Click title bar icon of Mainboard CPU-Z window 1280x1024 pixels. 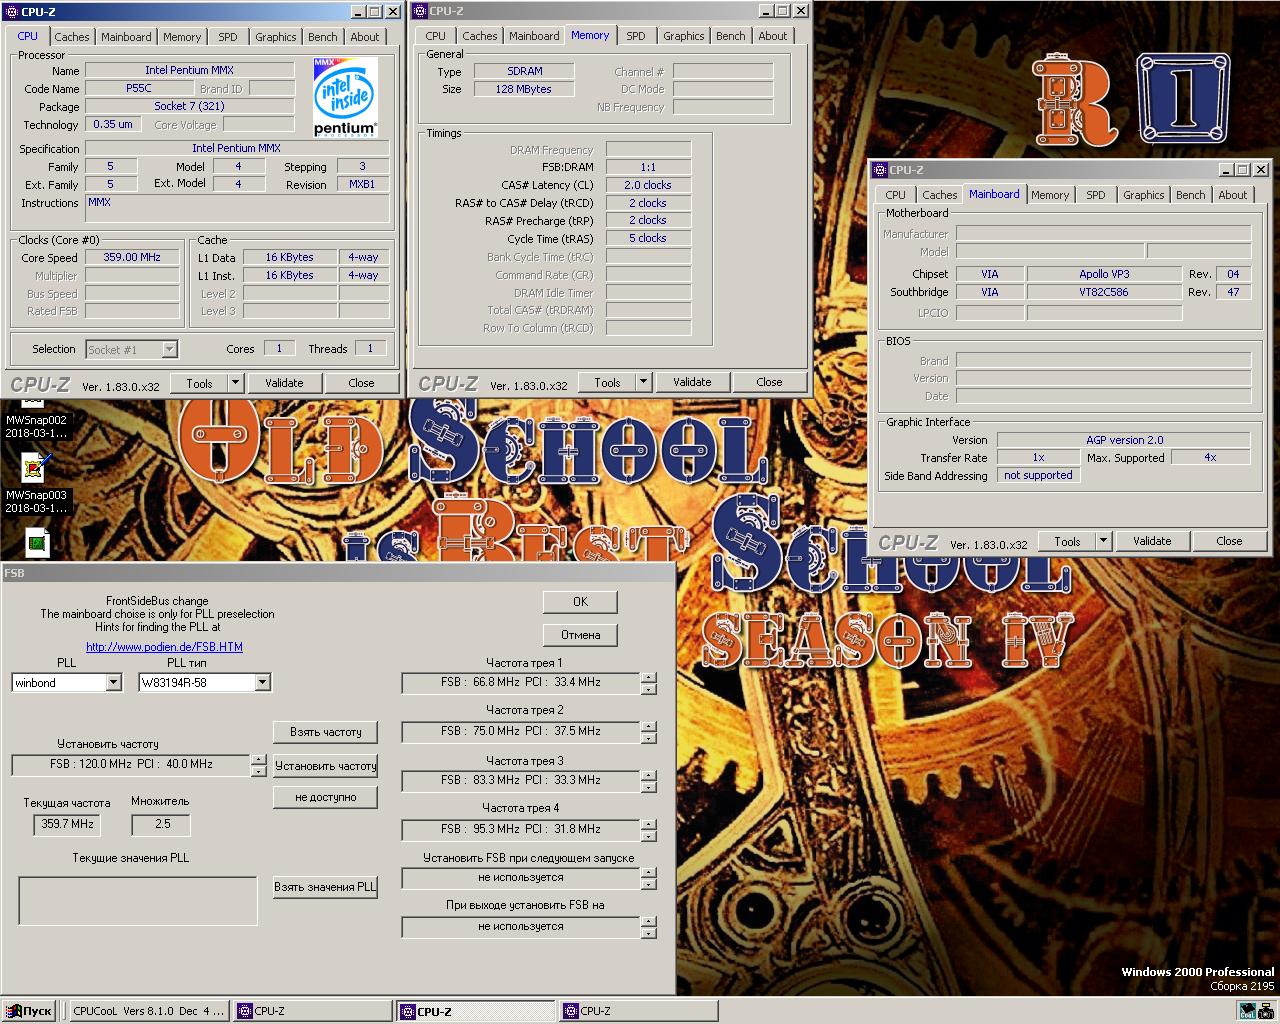point(879,170)
